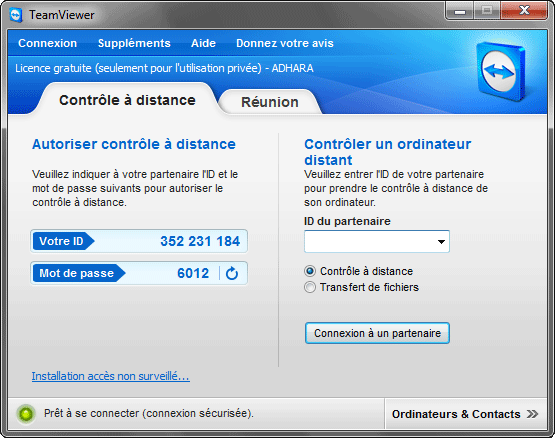Image resolution: width=555 pixels, height=438 pixels.
Task: Refresh the password with circular arrow icon
Action: (x=232, y=273)
